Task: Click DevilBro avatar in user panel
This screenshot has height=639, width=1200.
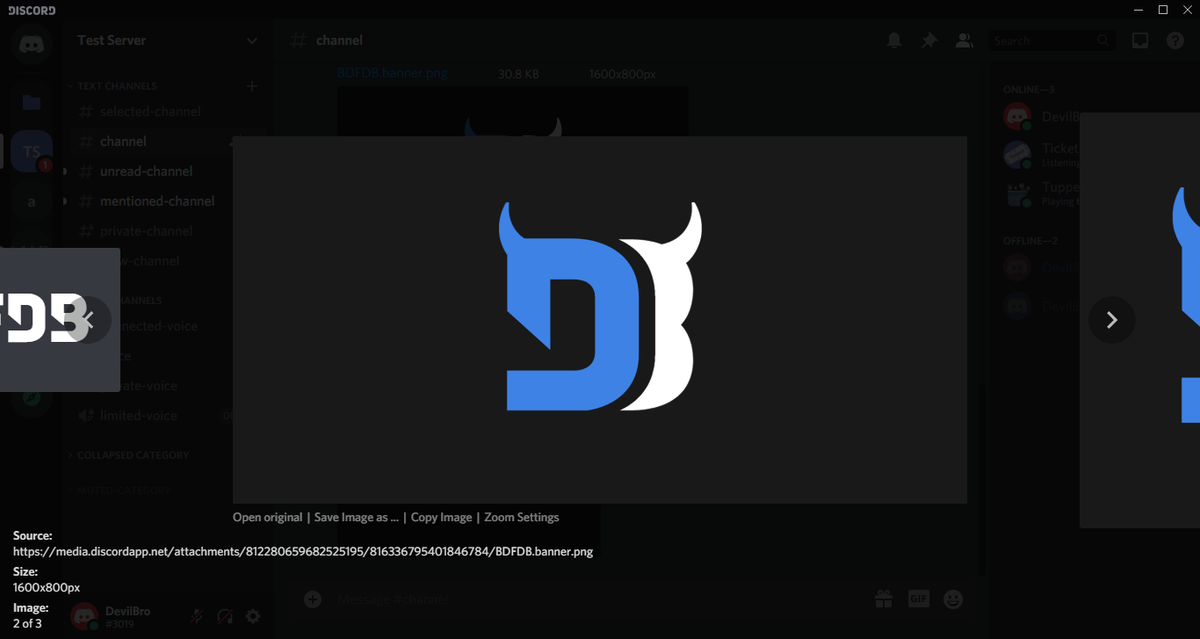Action: (85, 617)
